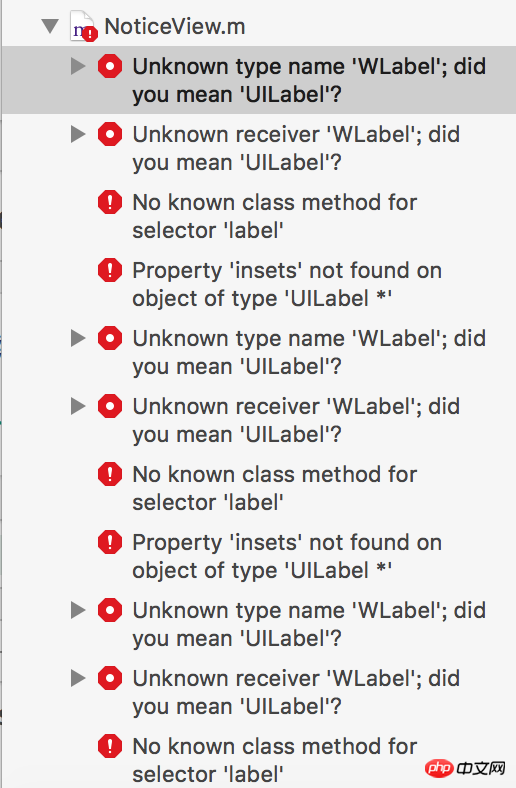516x788 pixels.
Task: Select the second 'No known class method' error text
Action: (275, 488)
